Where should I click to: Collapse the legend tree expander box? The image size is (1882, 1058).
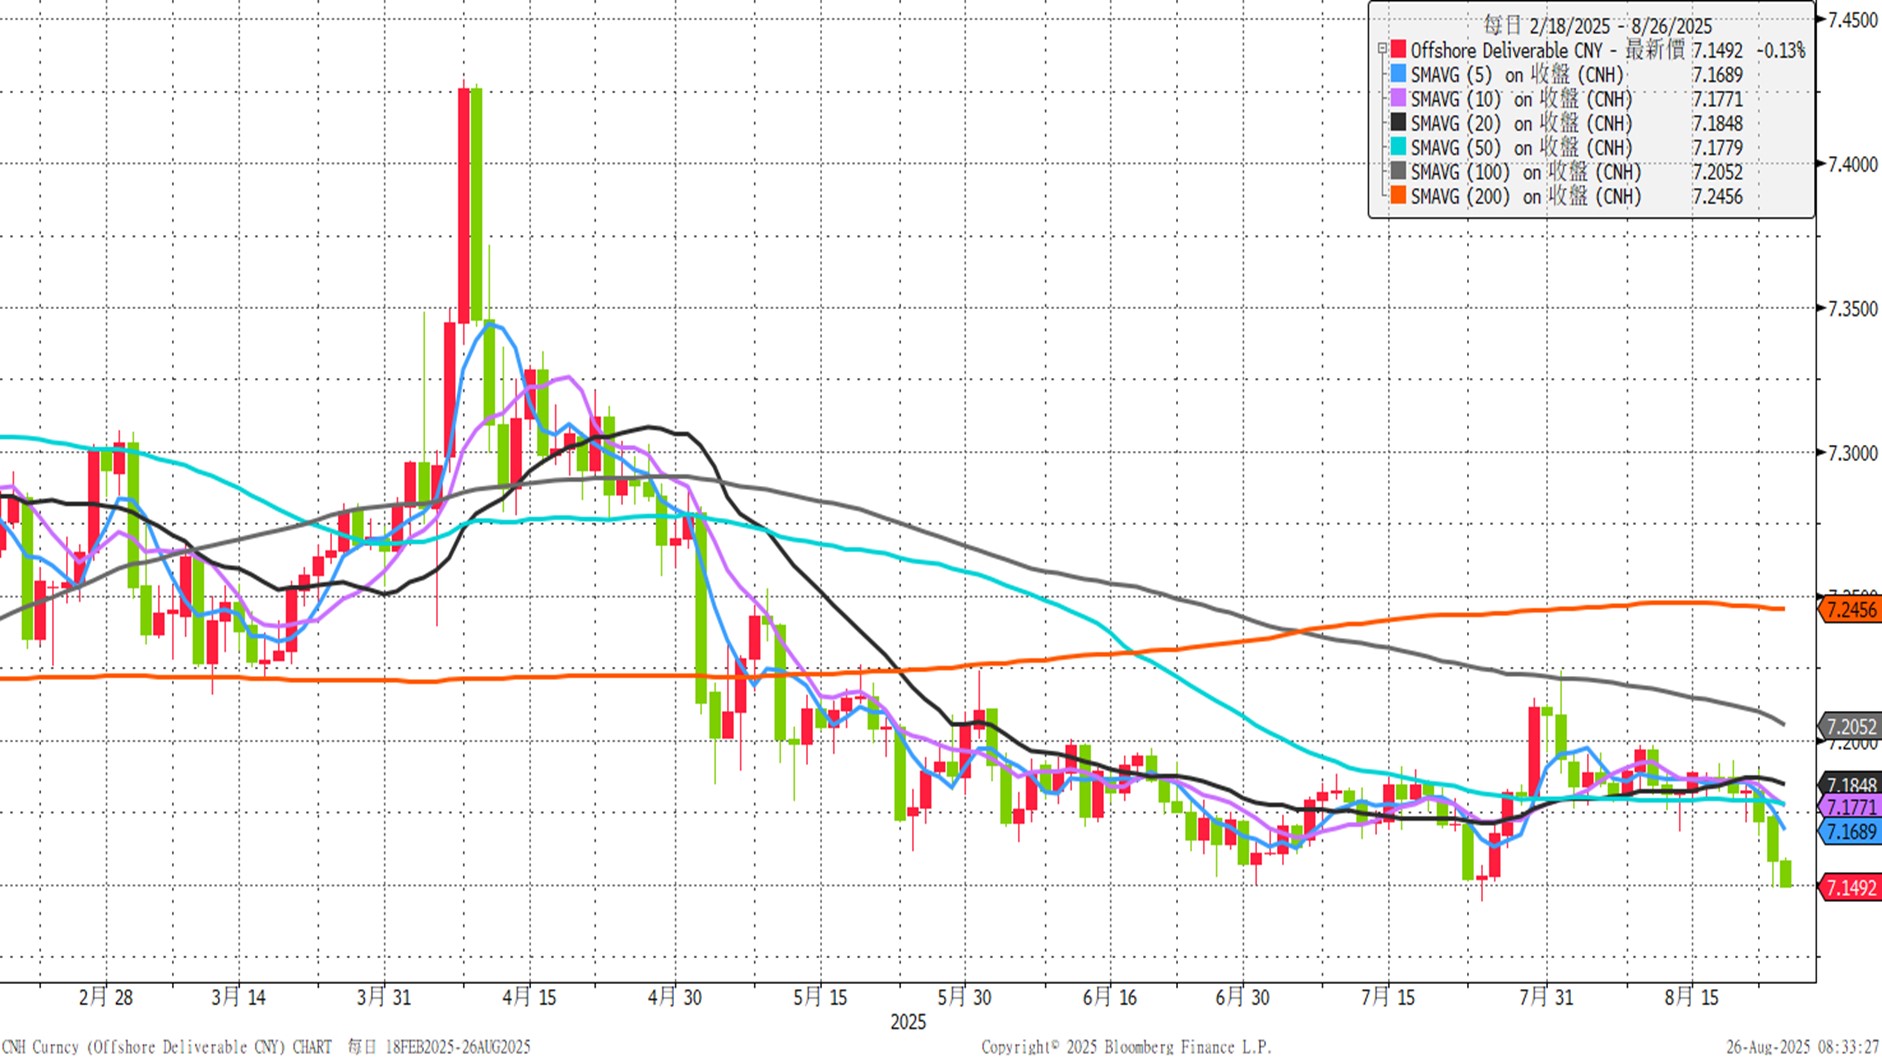(1382, 49)
